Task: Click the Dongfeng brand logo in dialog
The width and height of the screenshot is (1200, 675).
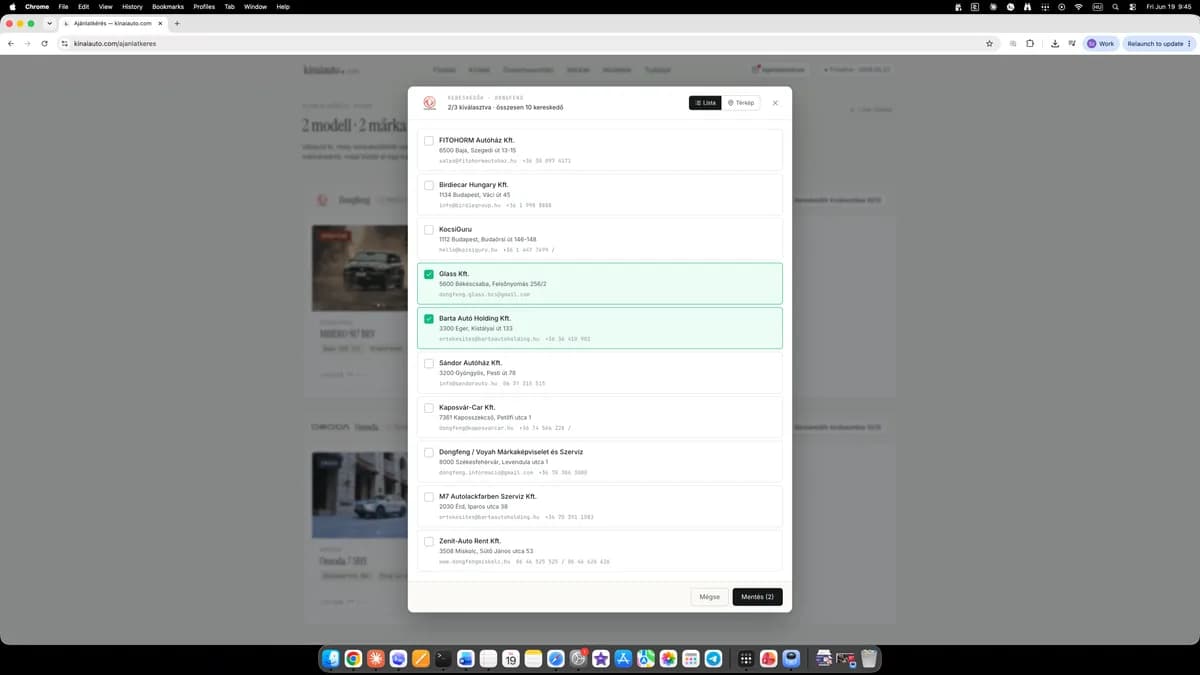Action: click(430, 103)
